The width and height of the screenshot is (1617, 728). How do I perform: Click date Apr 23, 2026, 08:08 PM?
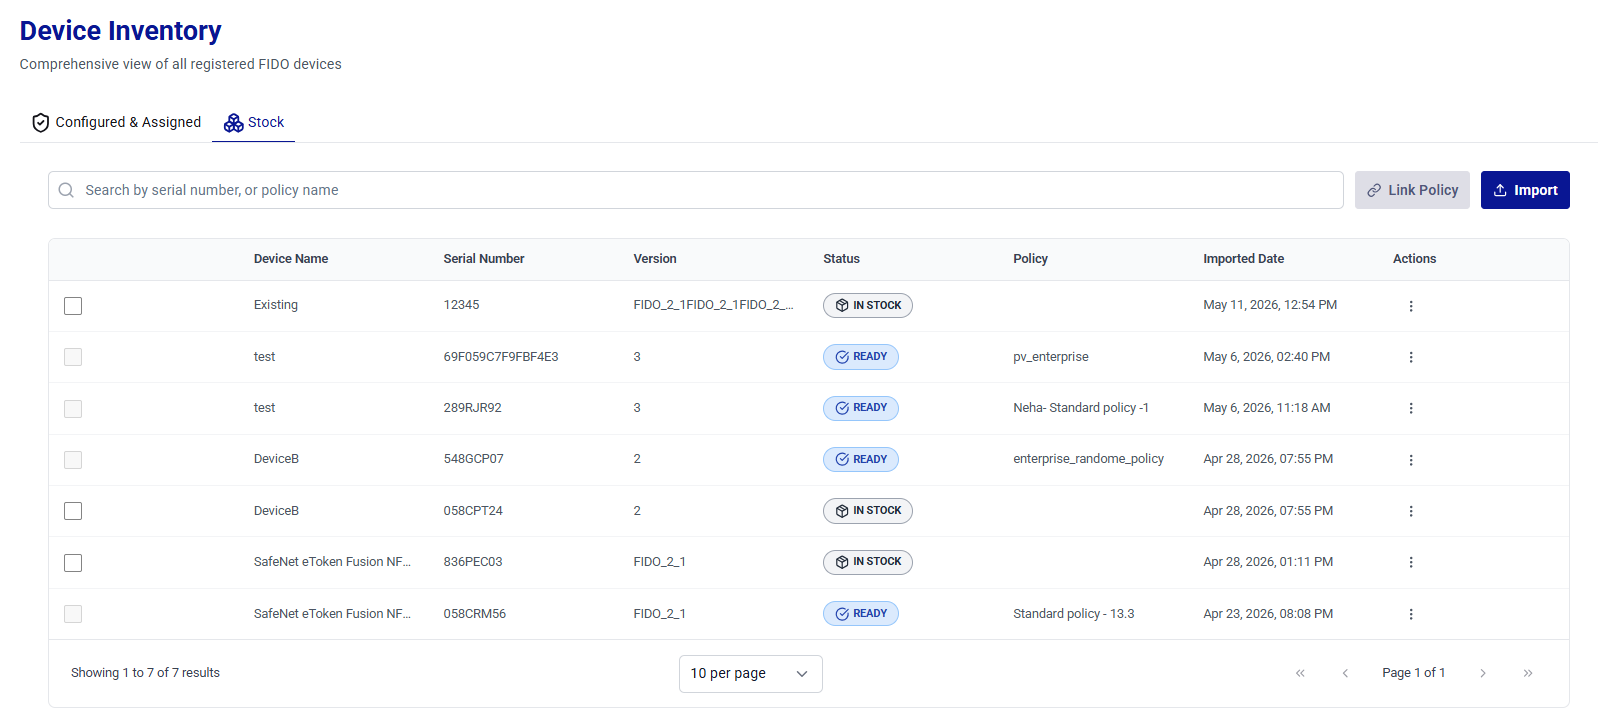[x=1268, y=614]
